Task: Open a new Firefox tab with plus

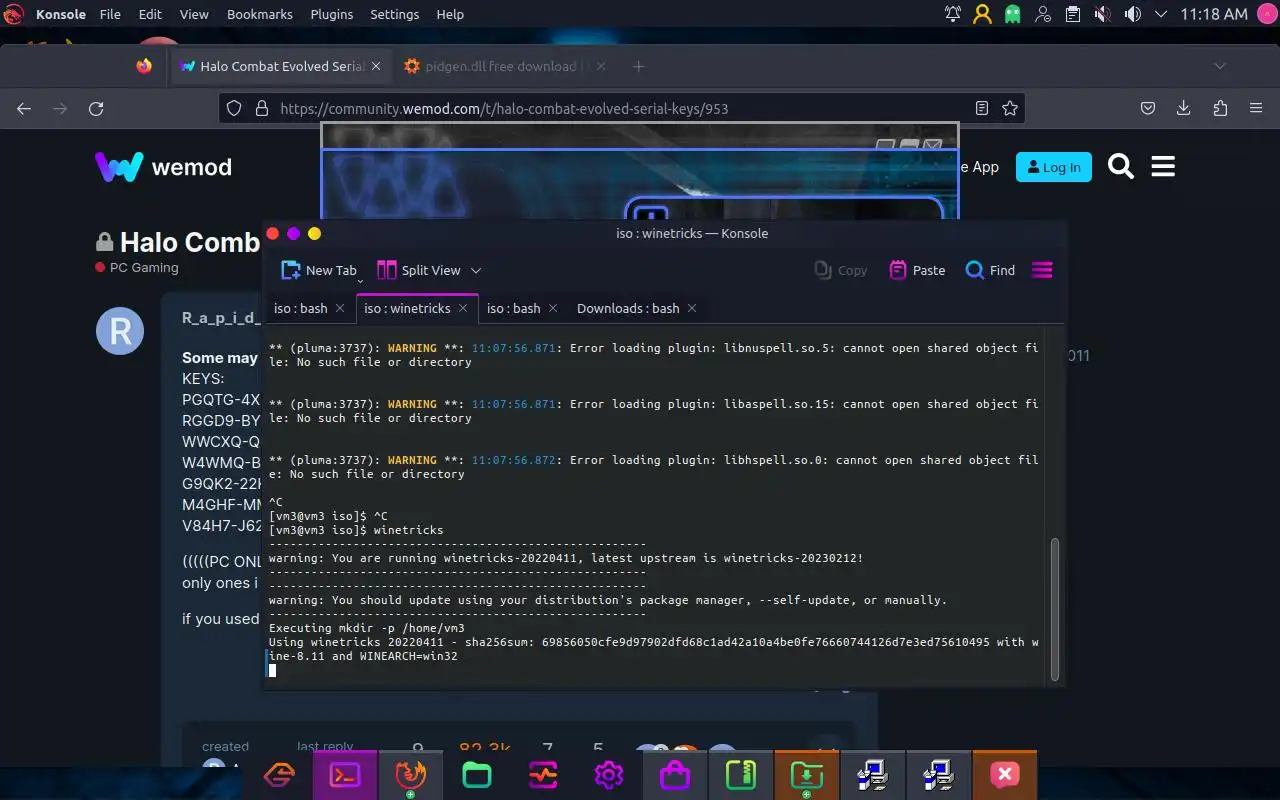Action: 638,66
